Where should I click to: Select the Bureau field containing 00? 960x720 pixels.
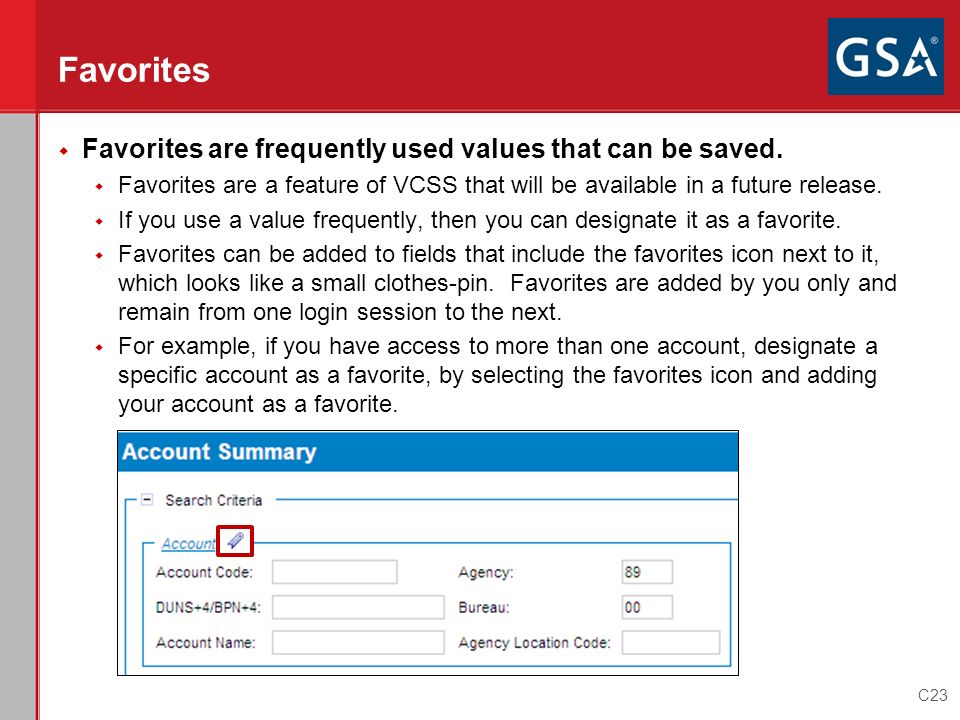(x=647, y=607)
